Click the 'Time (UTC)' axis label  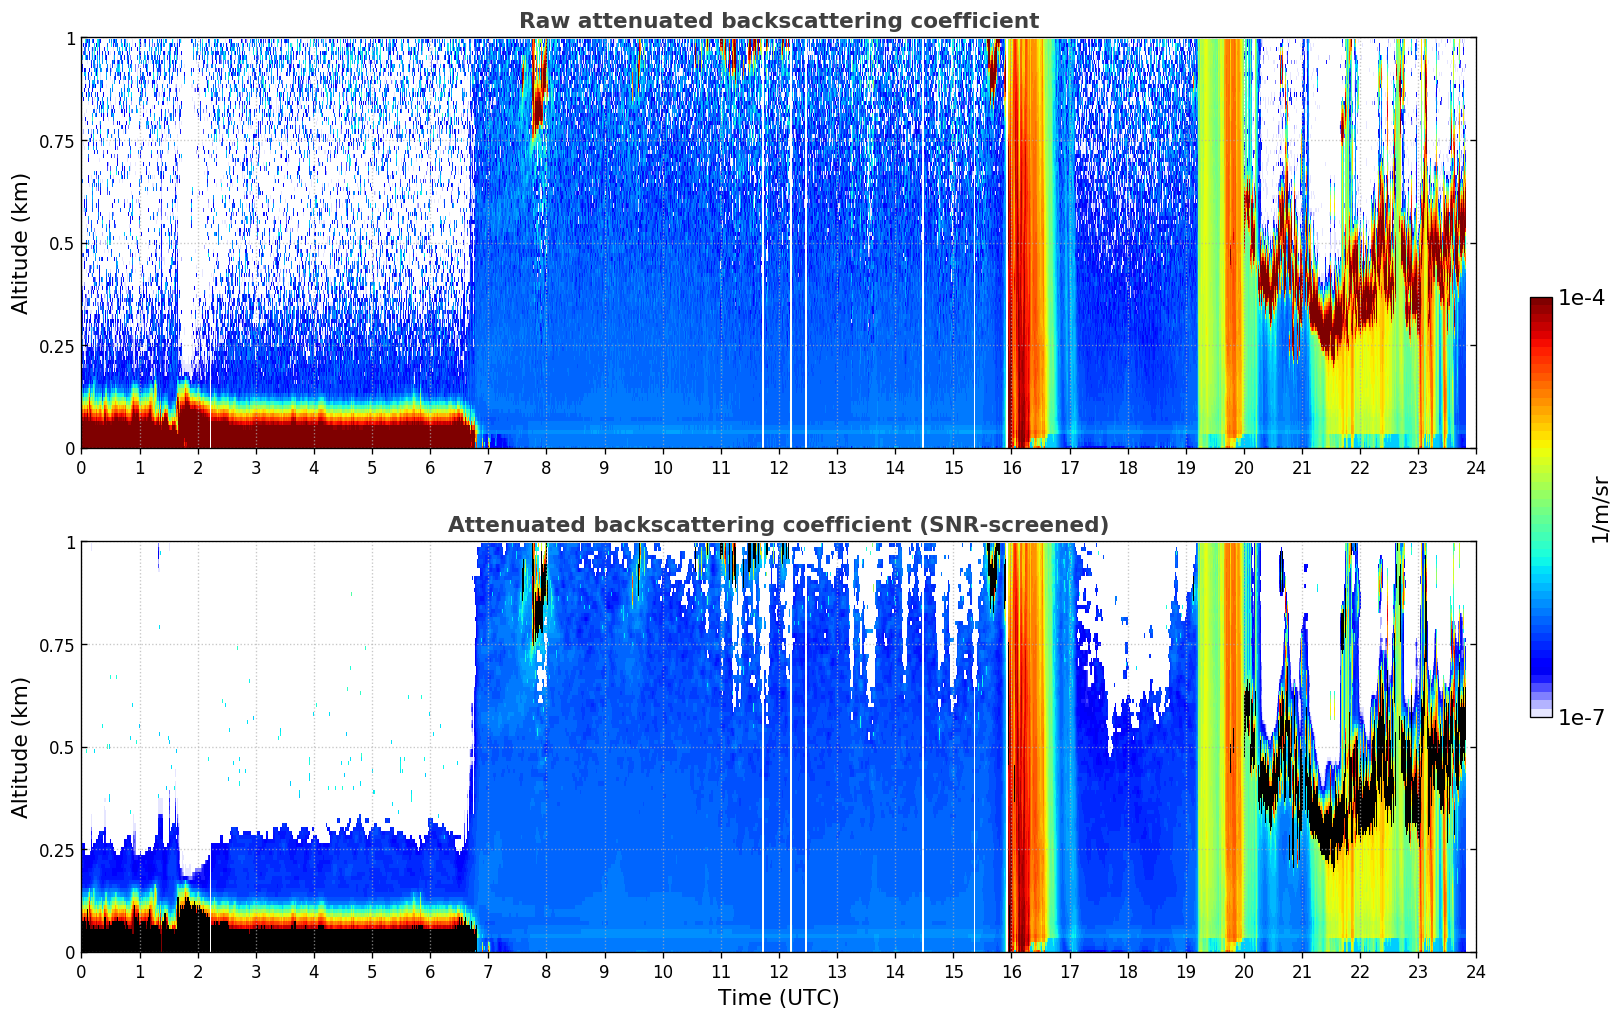pos(778,998)
